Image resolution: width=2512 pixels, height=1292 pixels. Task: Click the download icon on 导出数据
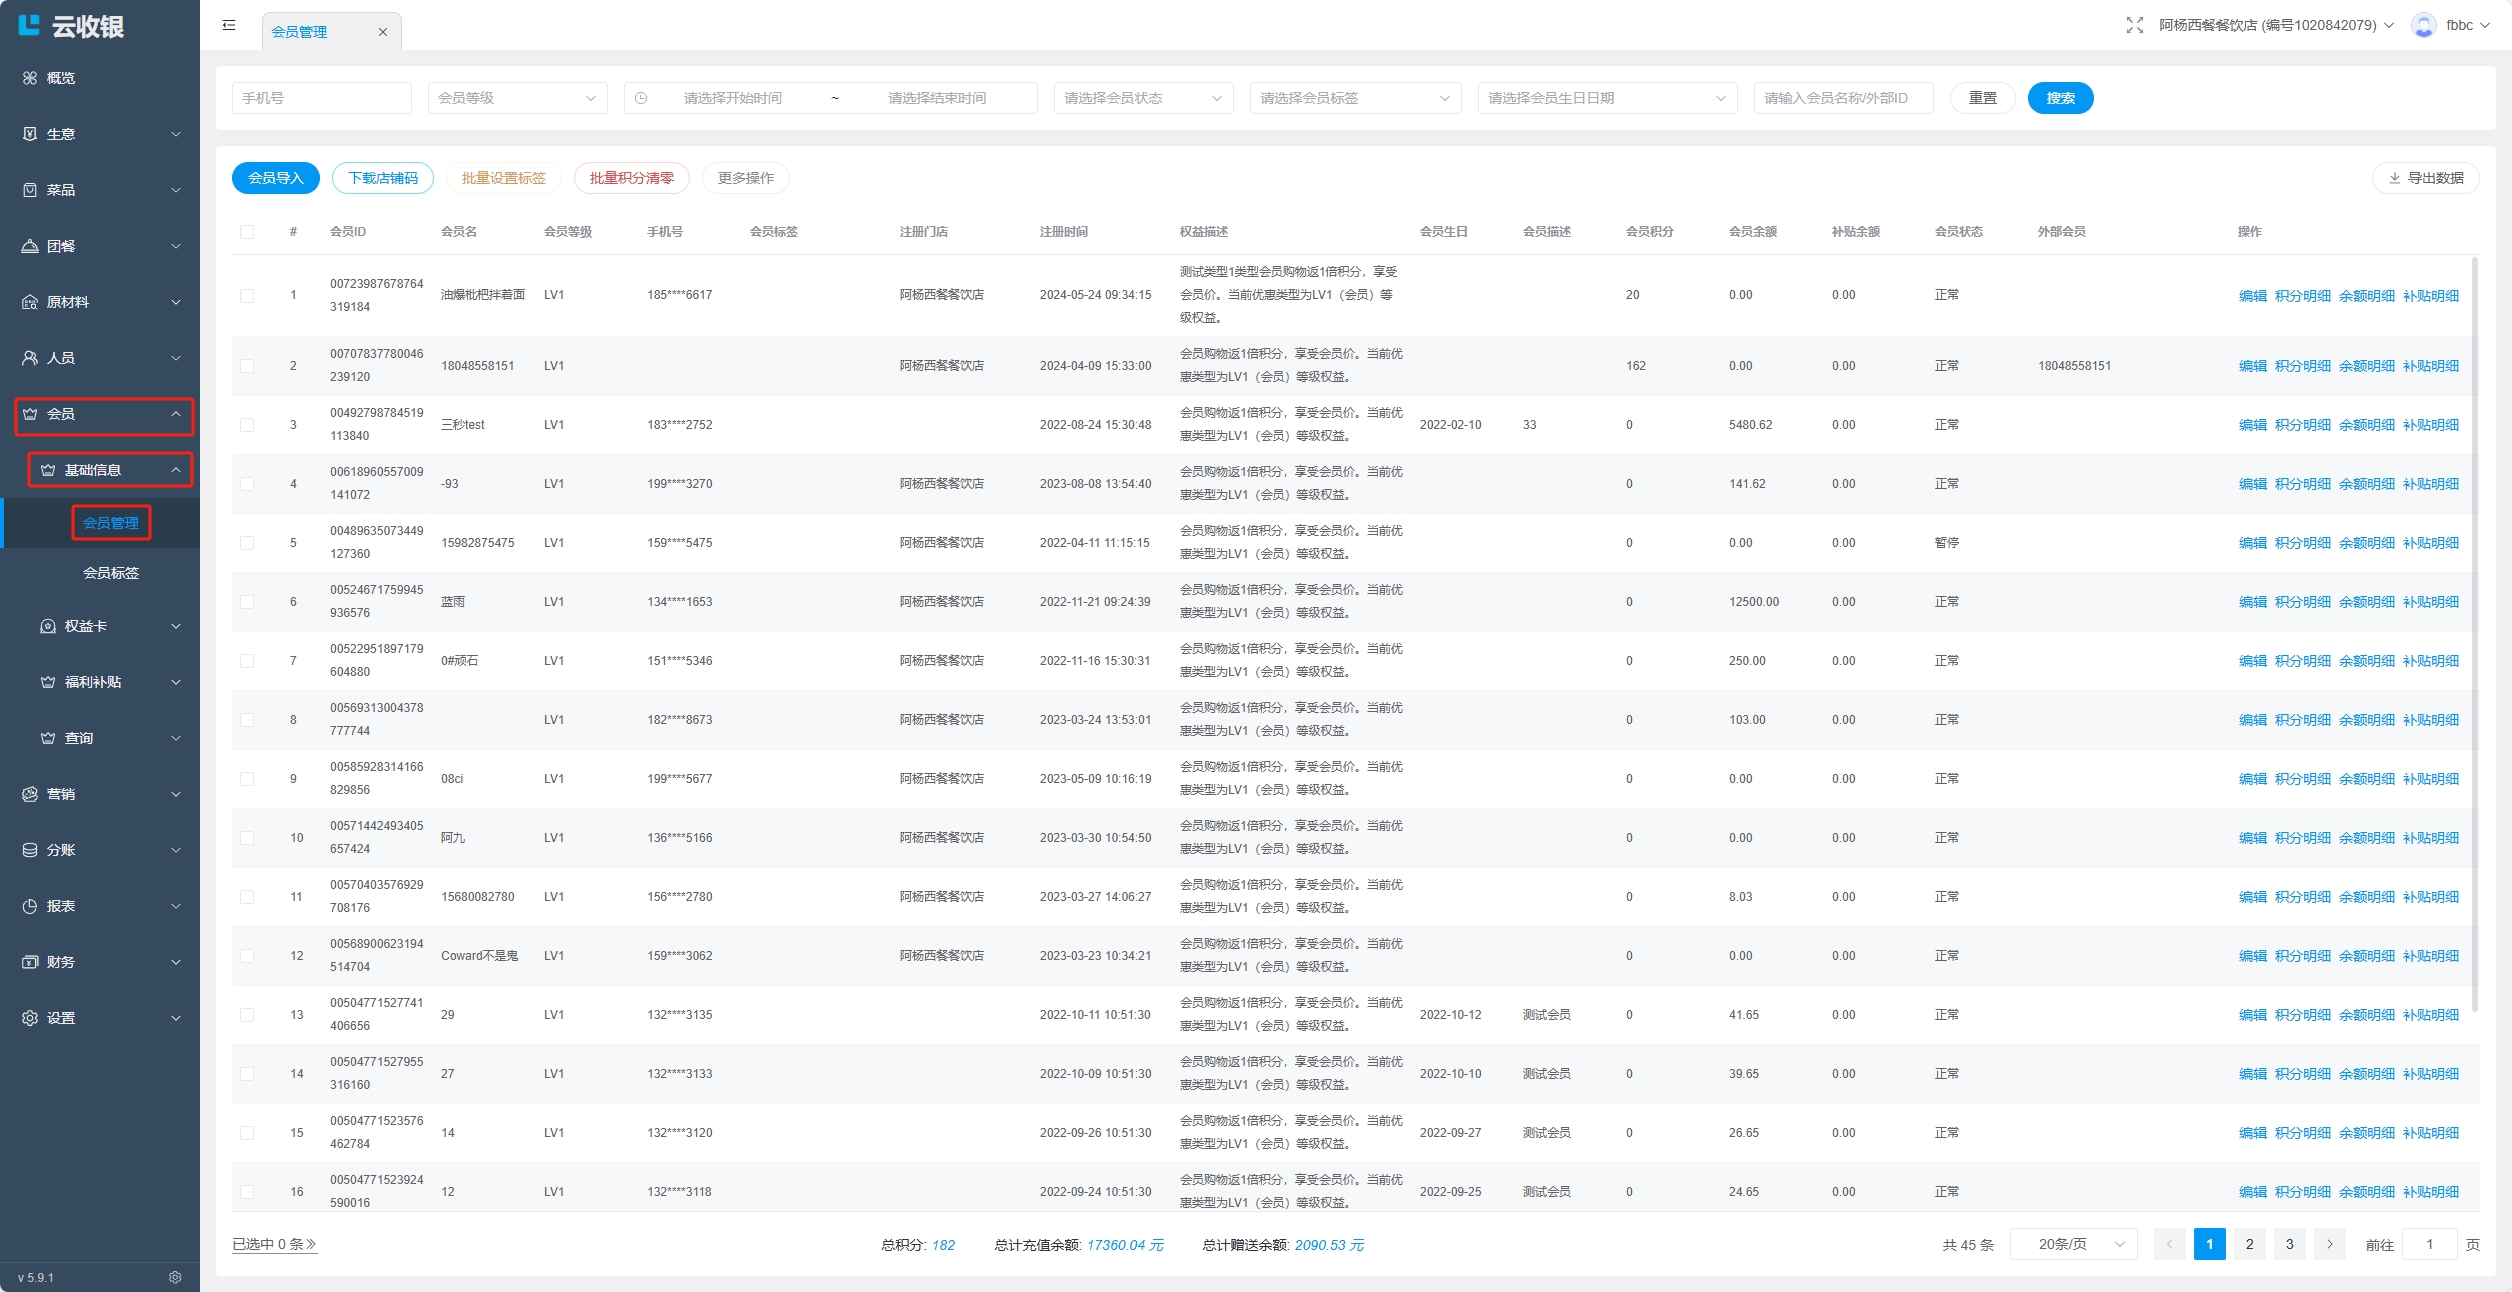2394,178
